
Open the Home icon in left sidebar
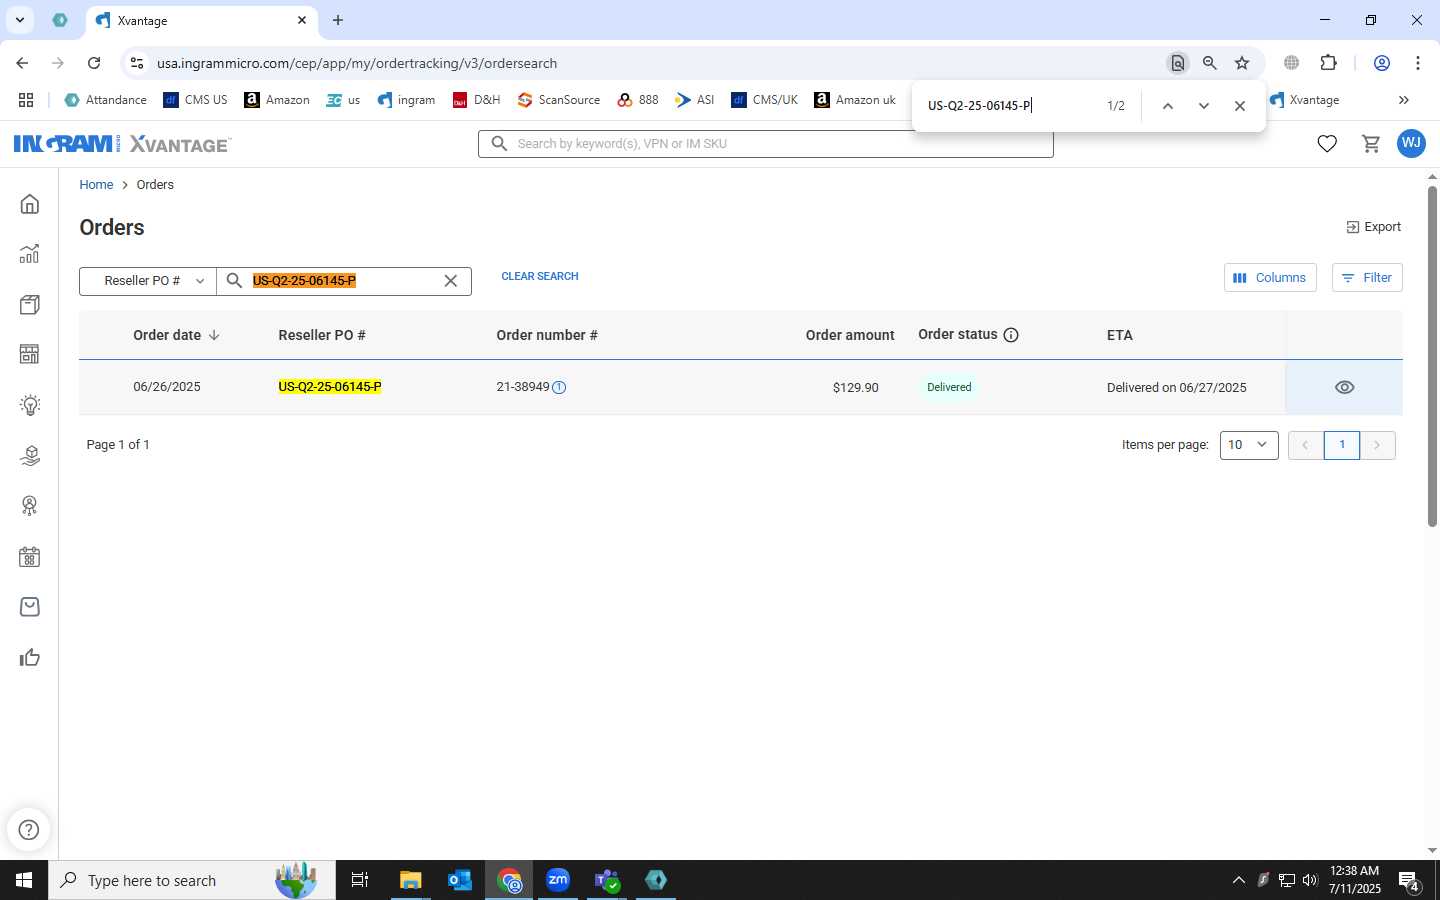(x=30, y=204)
